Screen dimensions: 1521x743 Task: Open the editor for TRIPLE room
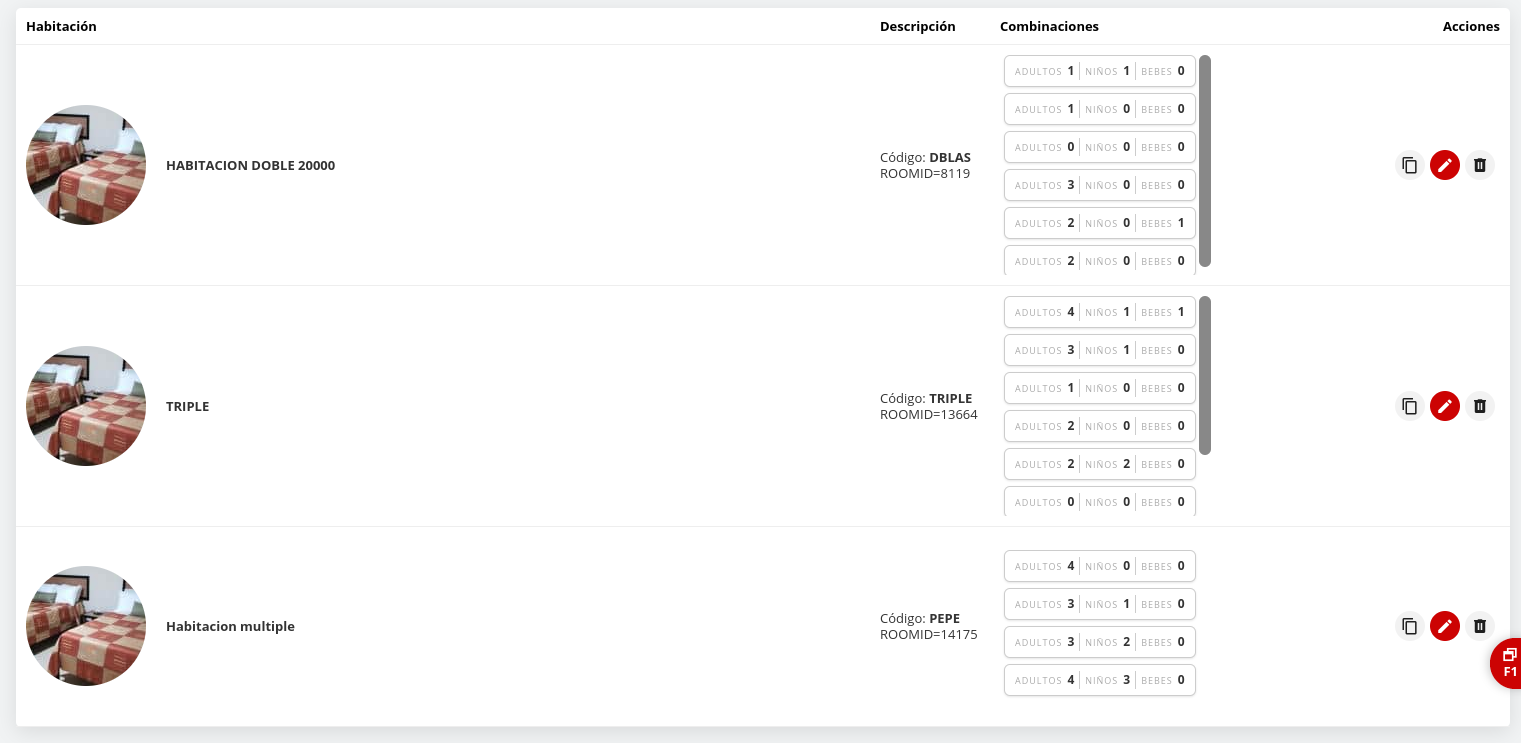(x=1444, y=406)
